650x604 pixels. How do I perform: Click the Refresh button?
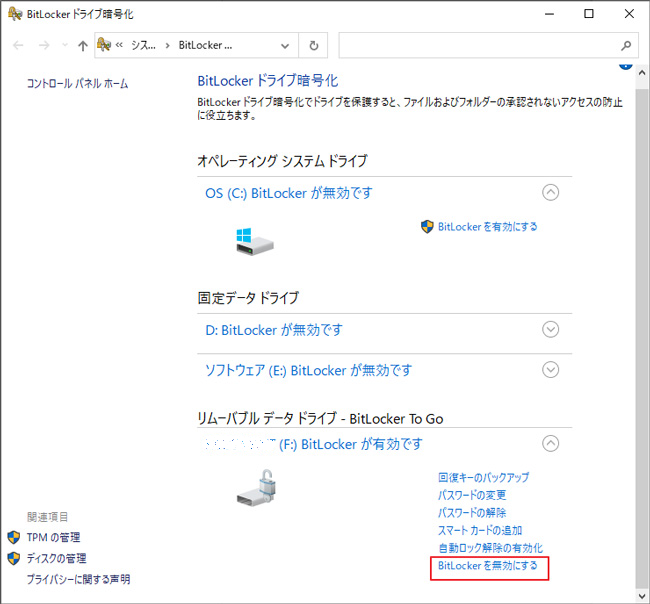coord(314,46)
